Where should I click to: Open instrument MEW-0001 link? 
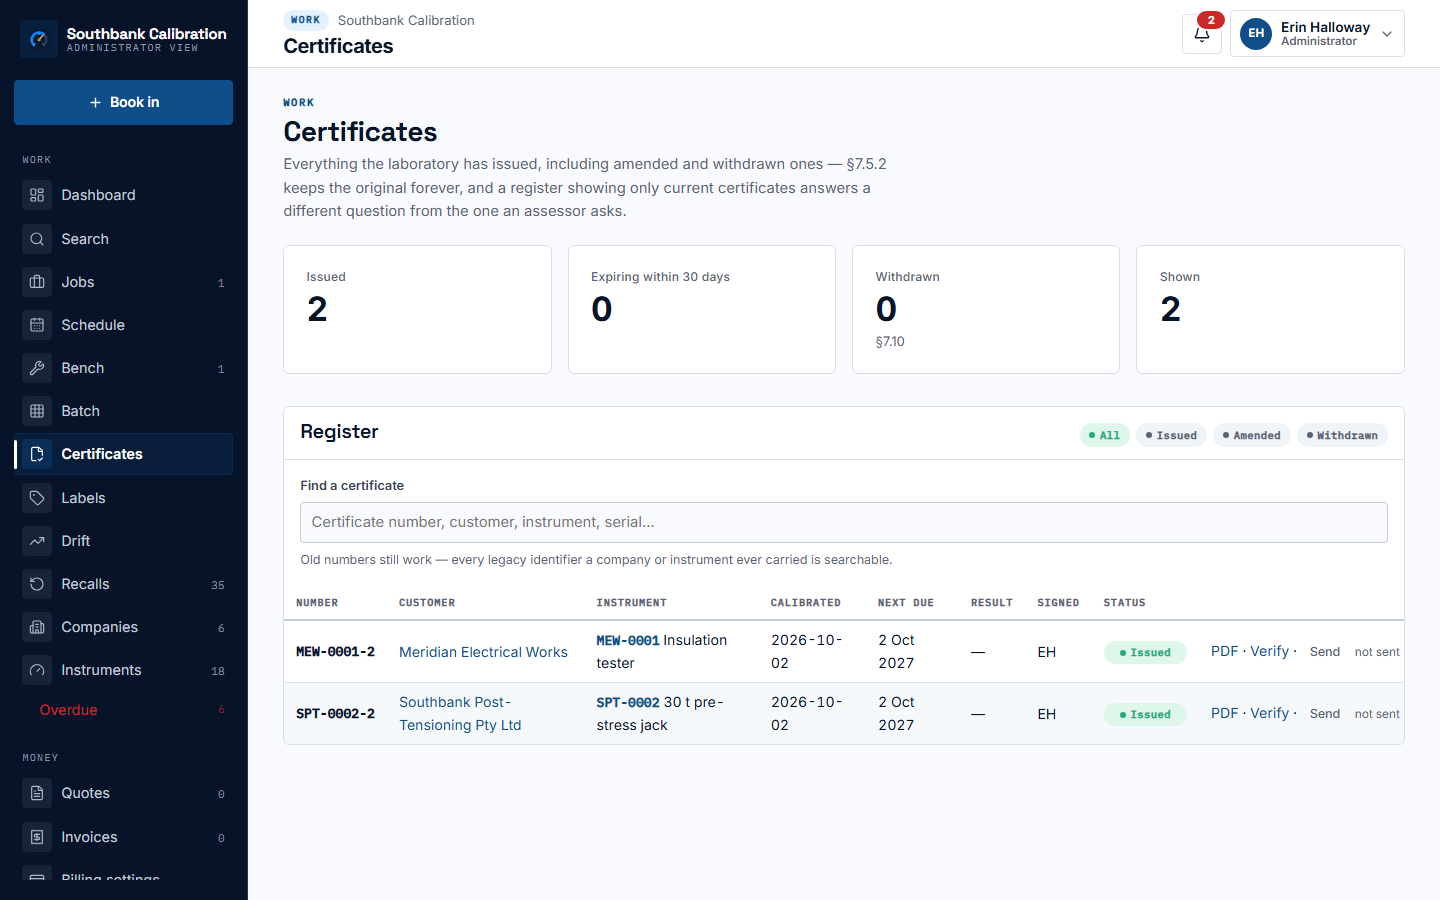tap(628, 640)
